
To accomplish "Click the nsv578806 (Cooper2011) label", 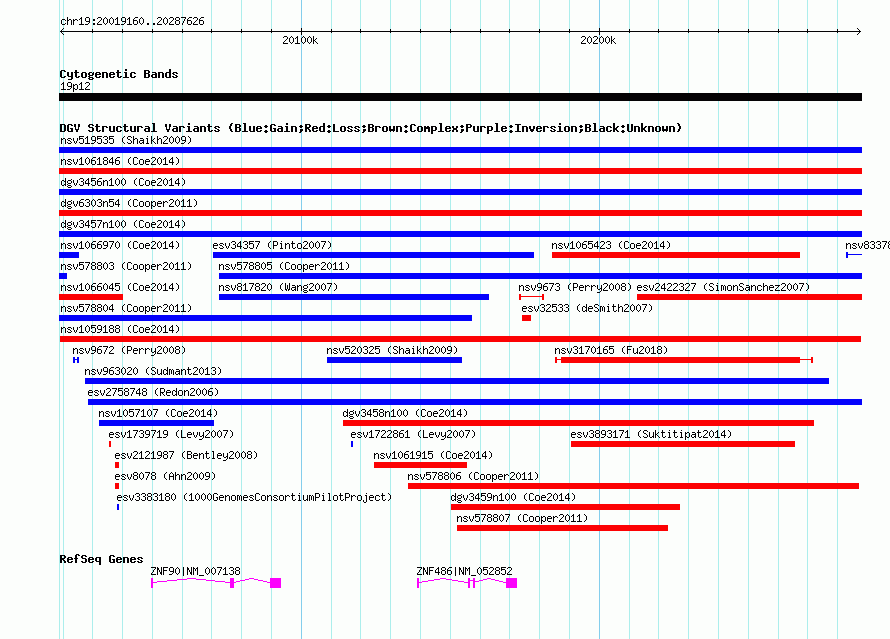I will [x=473, y=476].
